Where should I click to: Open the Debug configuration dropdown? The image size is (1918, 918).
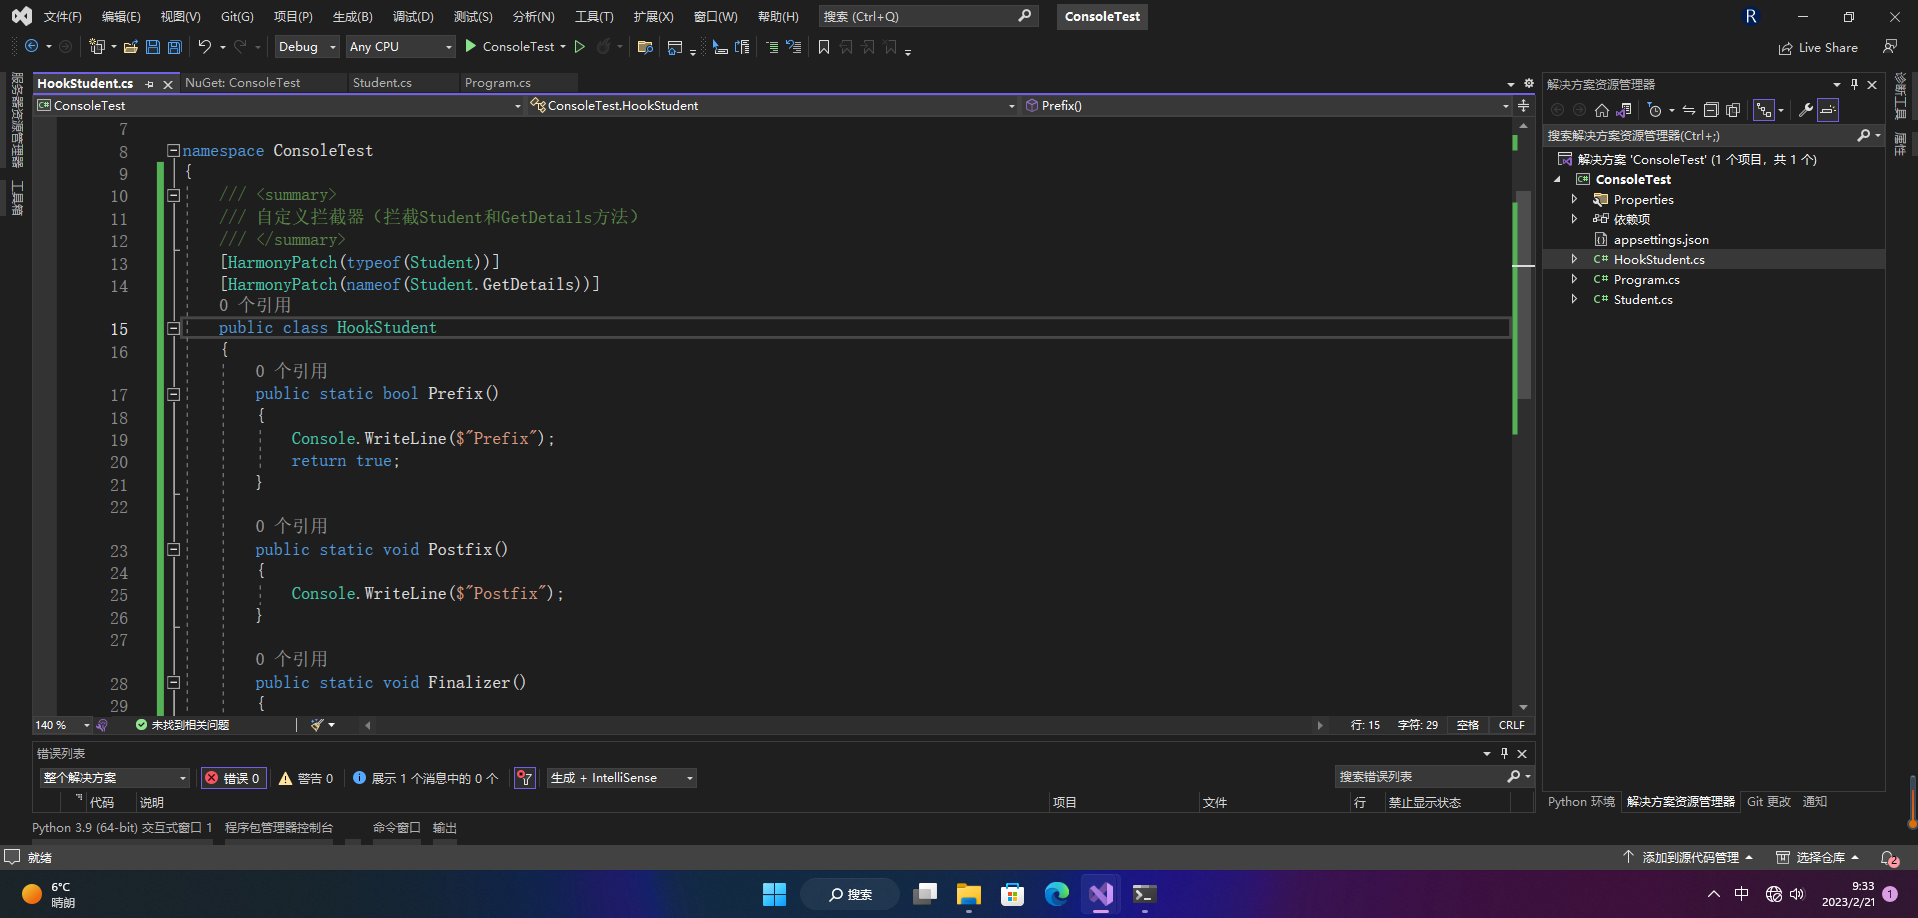(x=307, y=47)
